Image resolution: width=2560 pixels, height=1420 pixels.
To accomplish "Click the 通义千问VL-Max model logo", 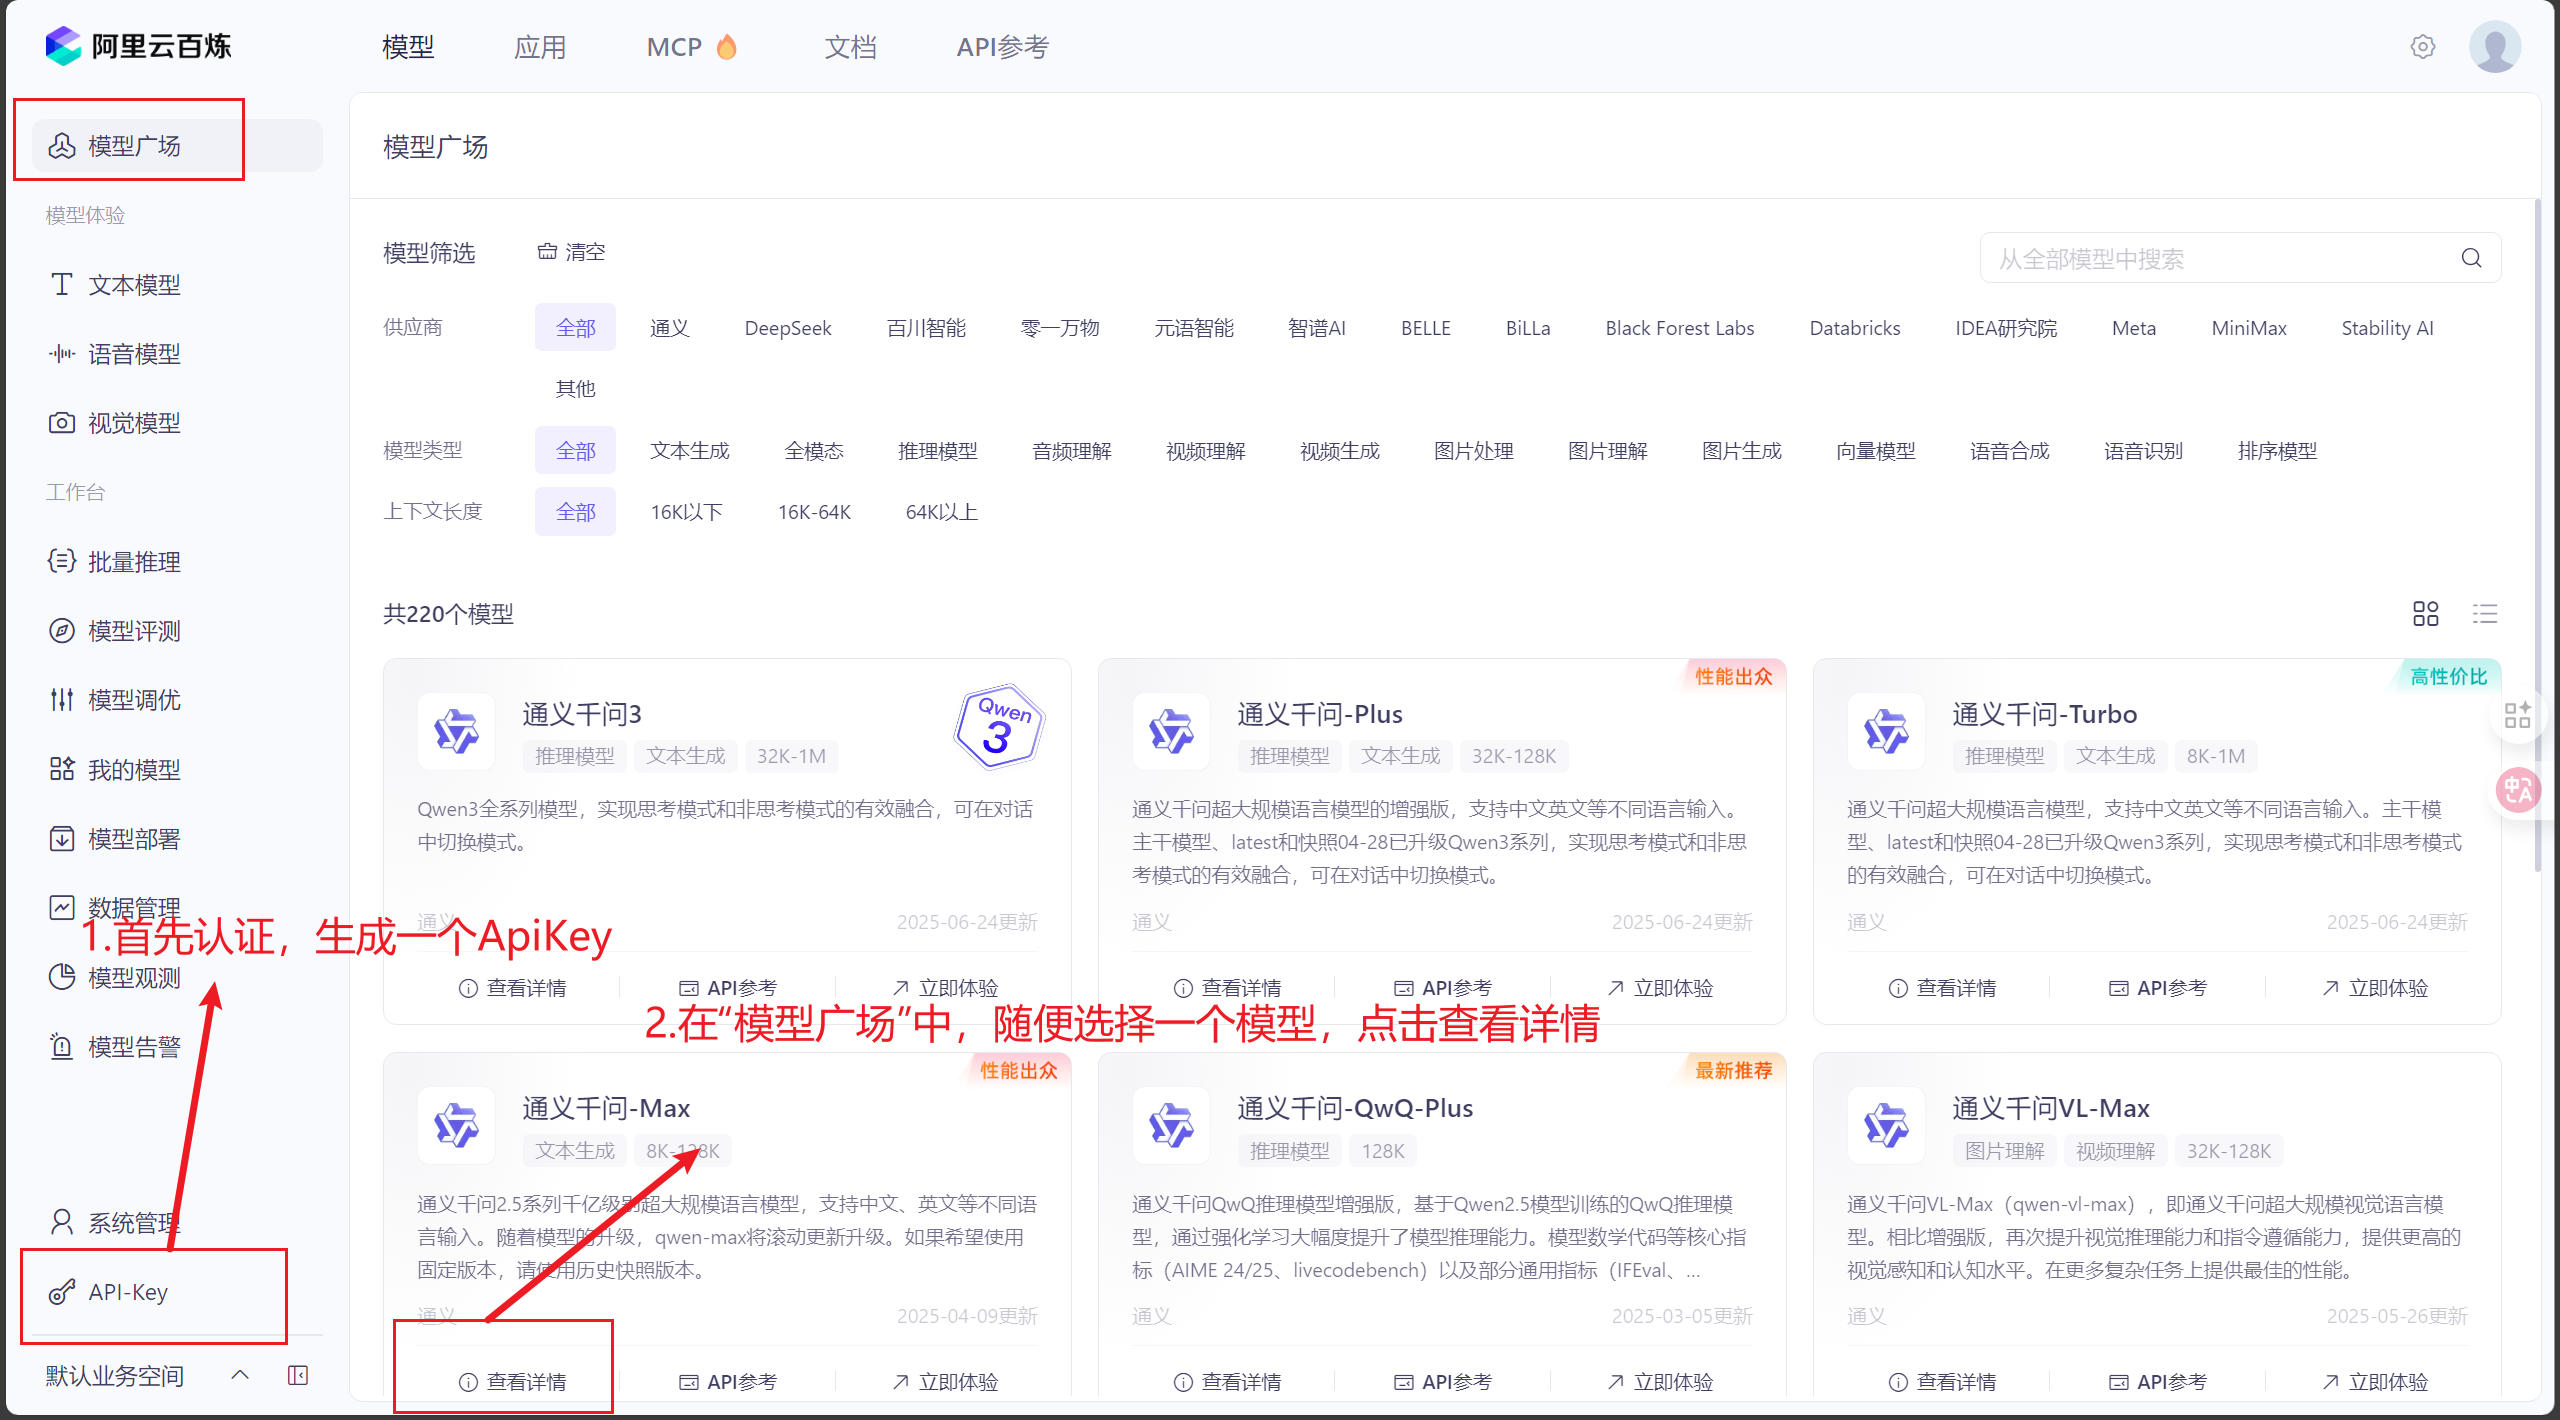I will [1886, 1125].
